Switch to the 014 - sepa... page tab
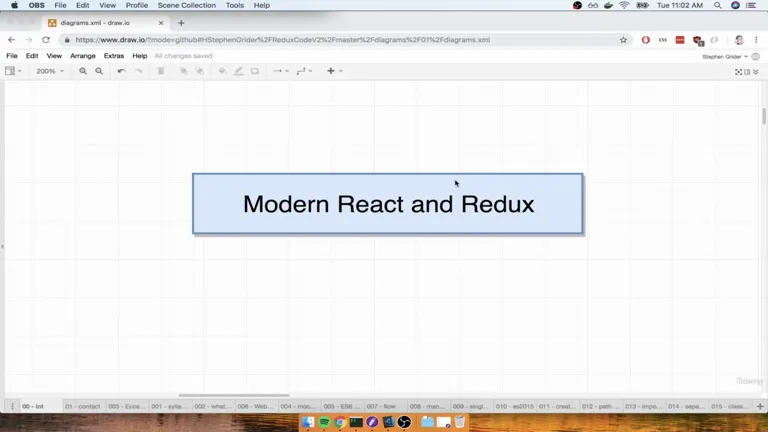 pyautogui.click(x=687, y=406)
